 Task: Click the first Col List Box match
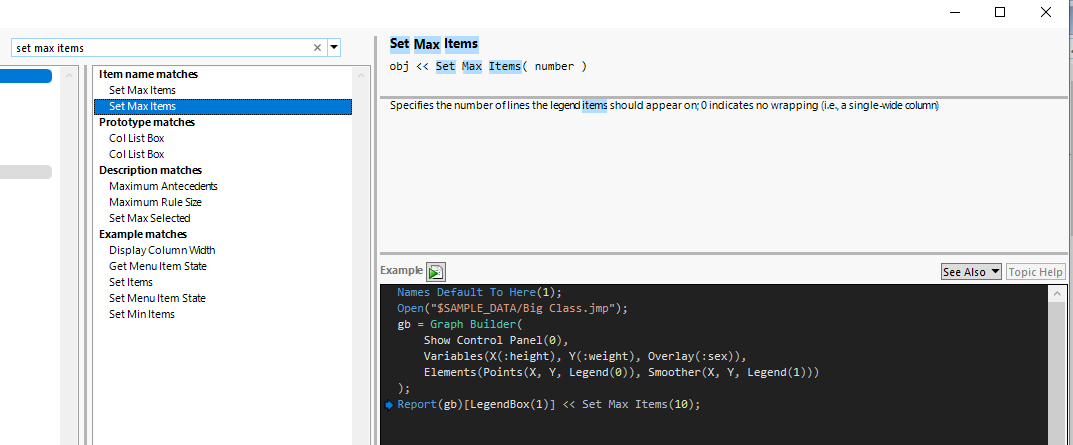(136, 138)
